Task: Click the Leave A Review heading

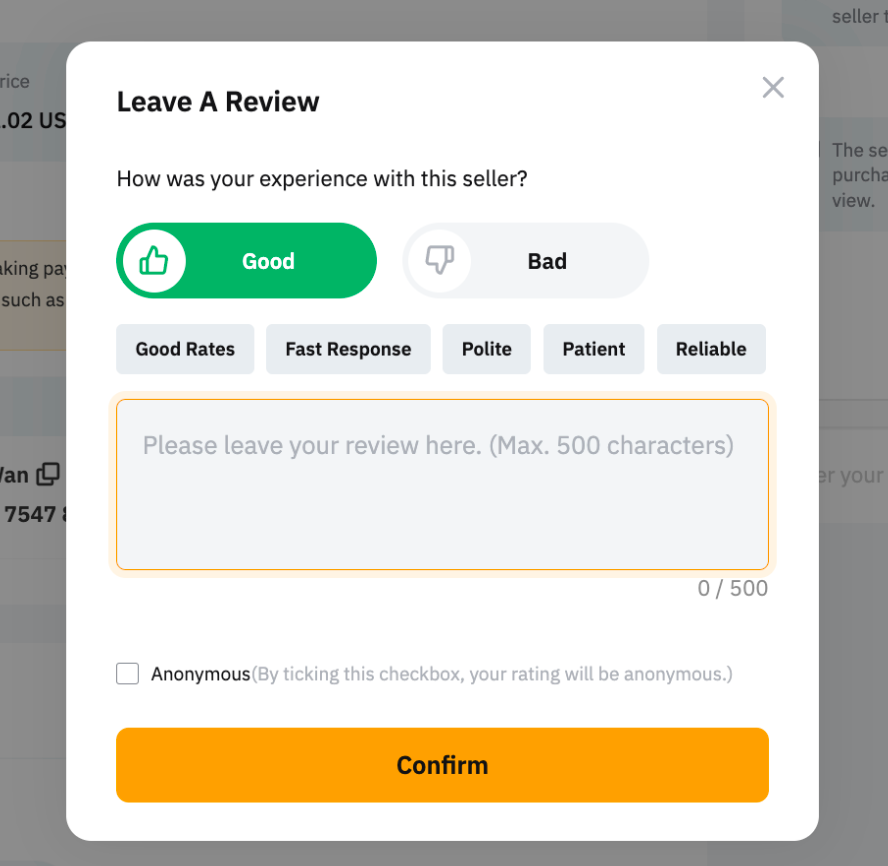Action: coord(218,102)
